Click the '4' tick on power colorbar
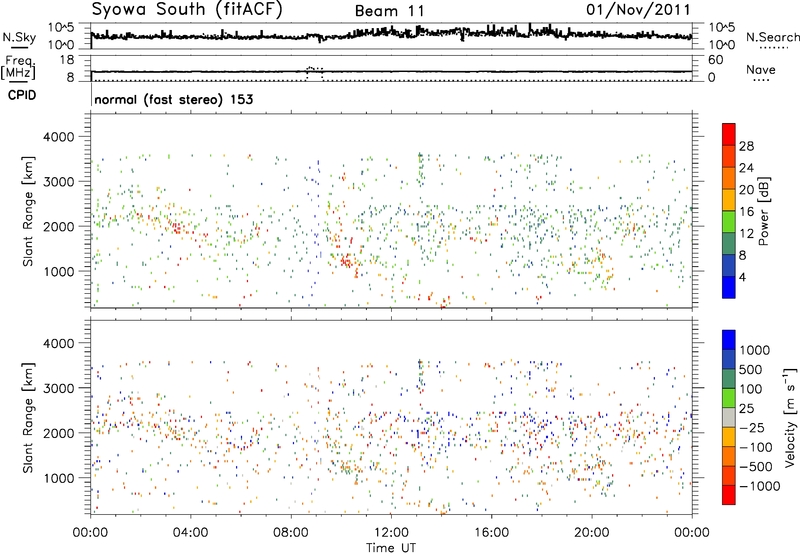Image resolution: width=800 pixels, height=554 pixels. (742, 277)
